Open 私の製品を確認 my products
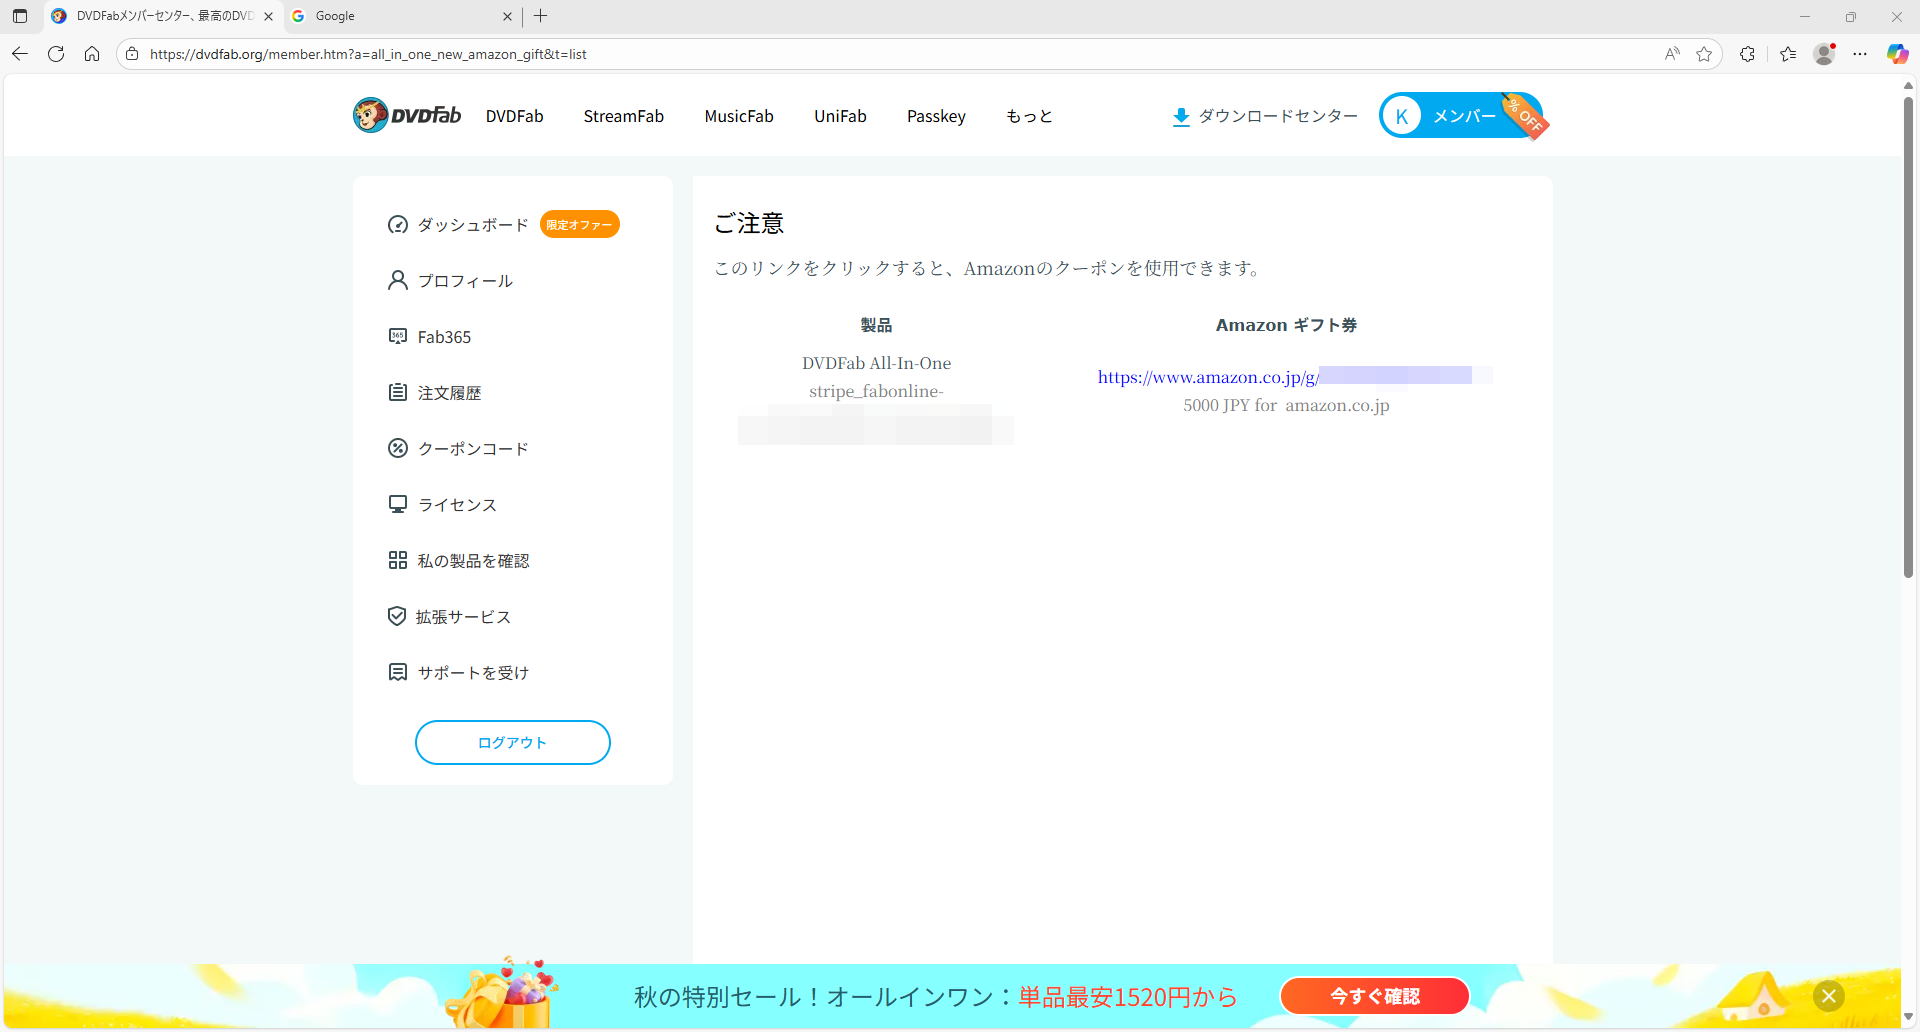 pos(473,561)
